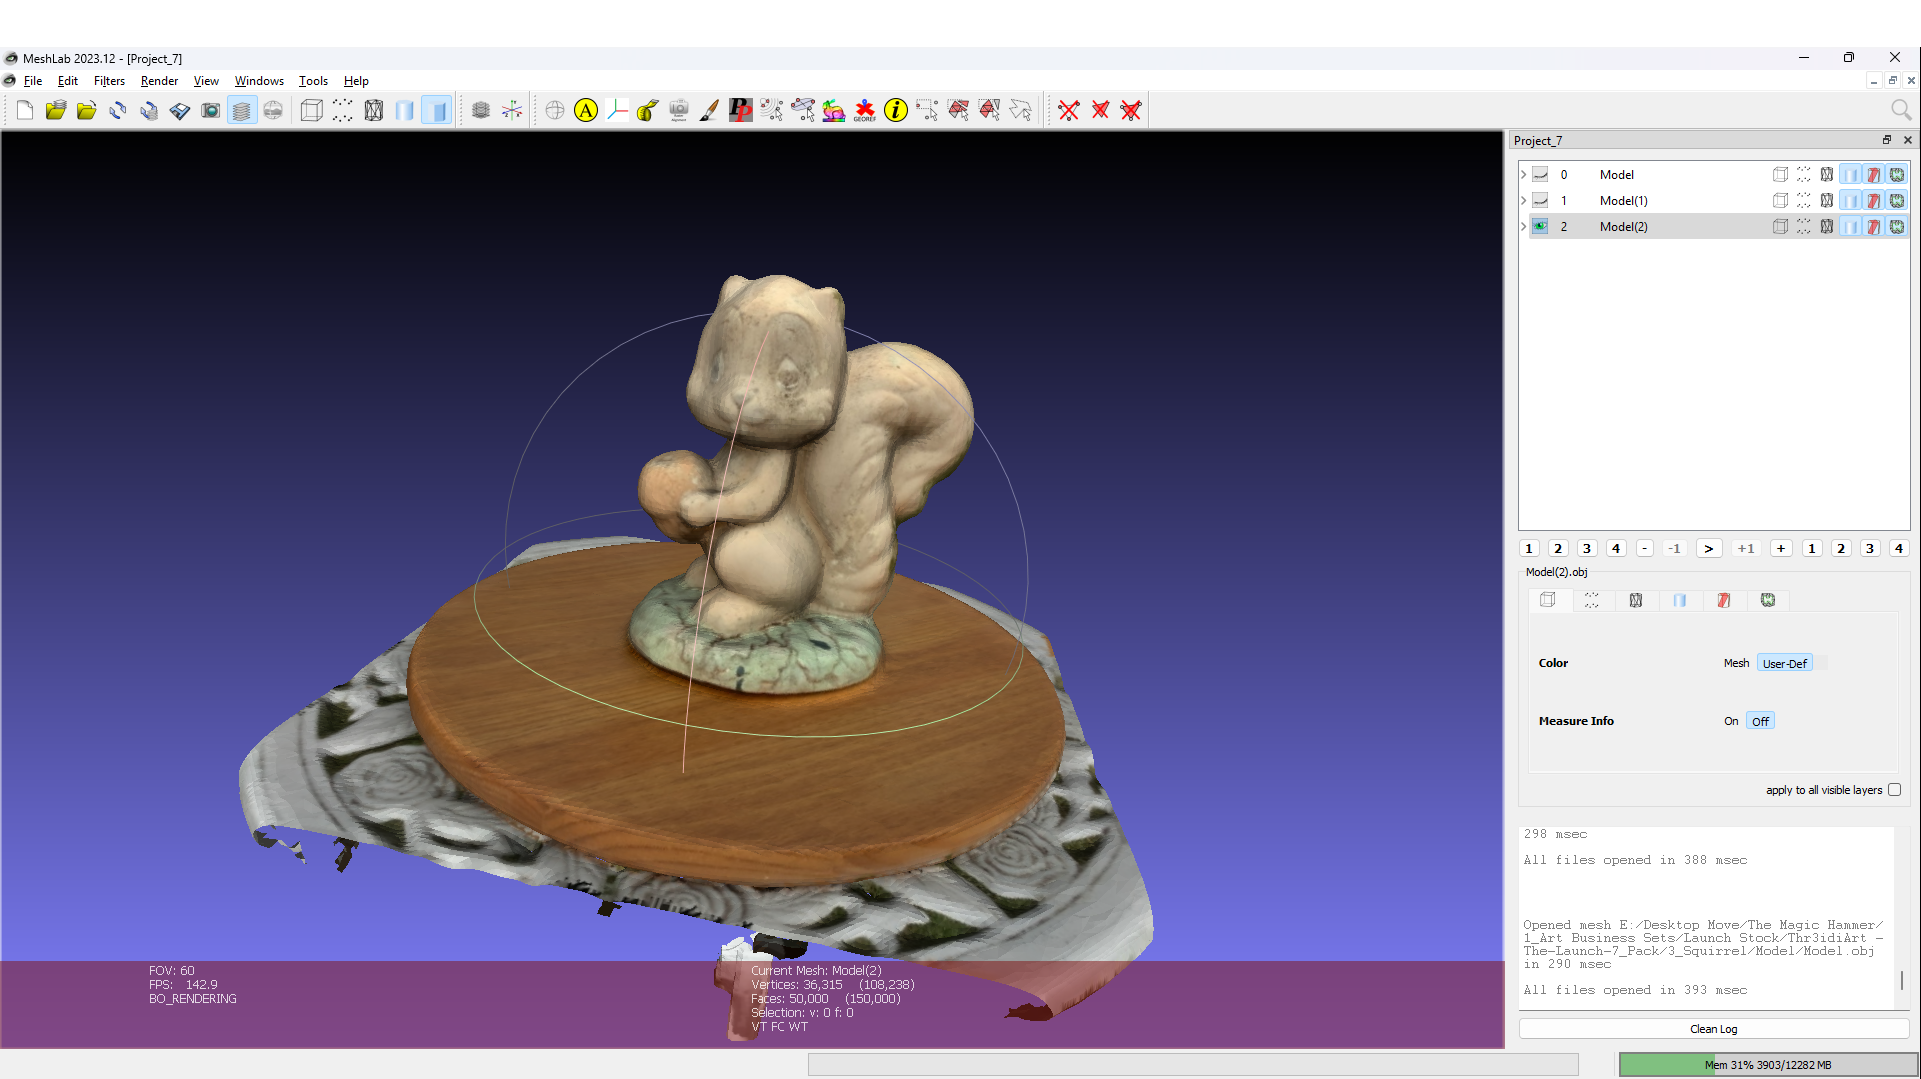Select faces in a rectangular region

coord(958,110)
